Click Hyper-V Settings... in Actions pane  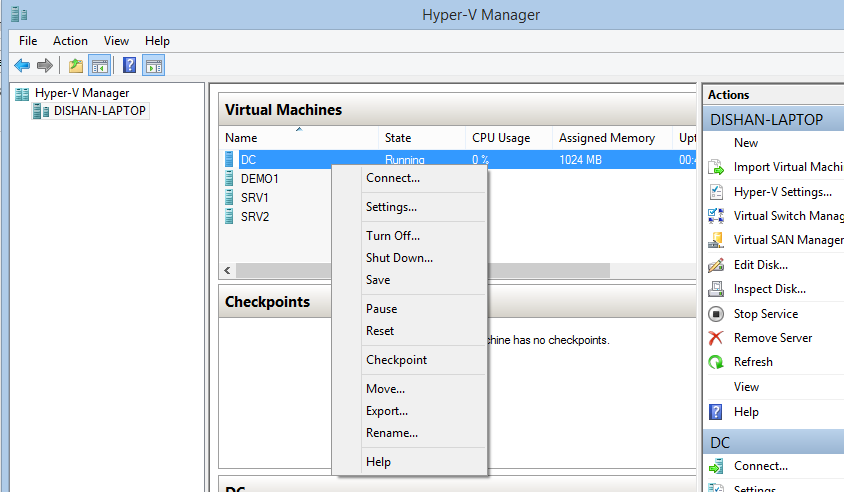click(783, 192)
